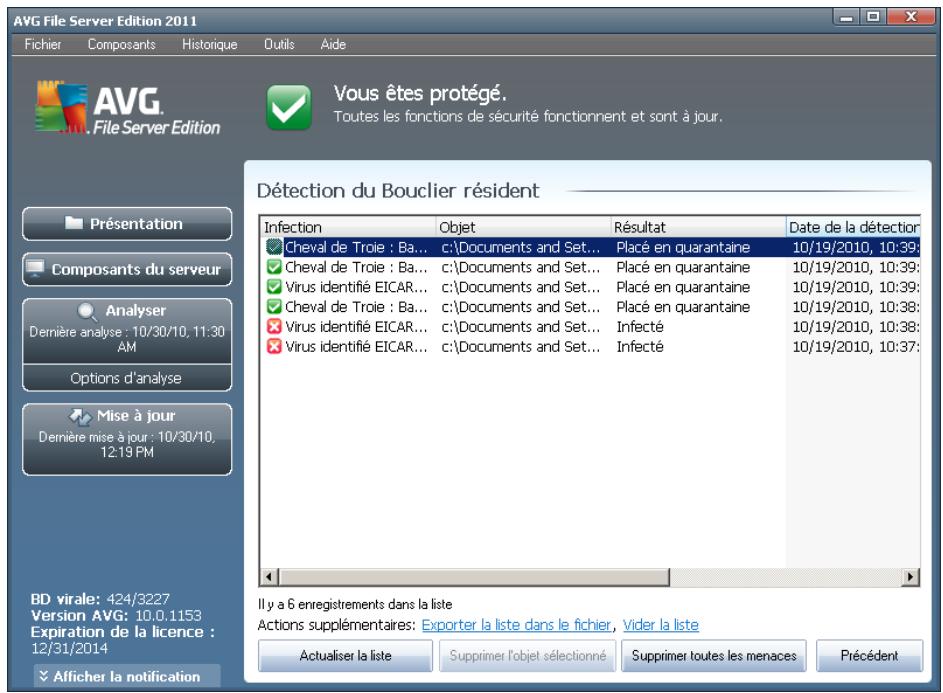
Task: Click green check icon of quarantined Virus identifié EICAR row
Action: pos(274,287)
